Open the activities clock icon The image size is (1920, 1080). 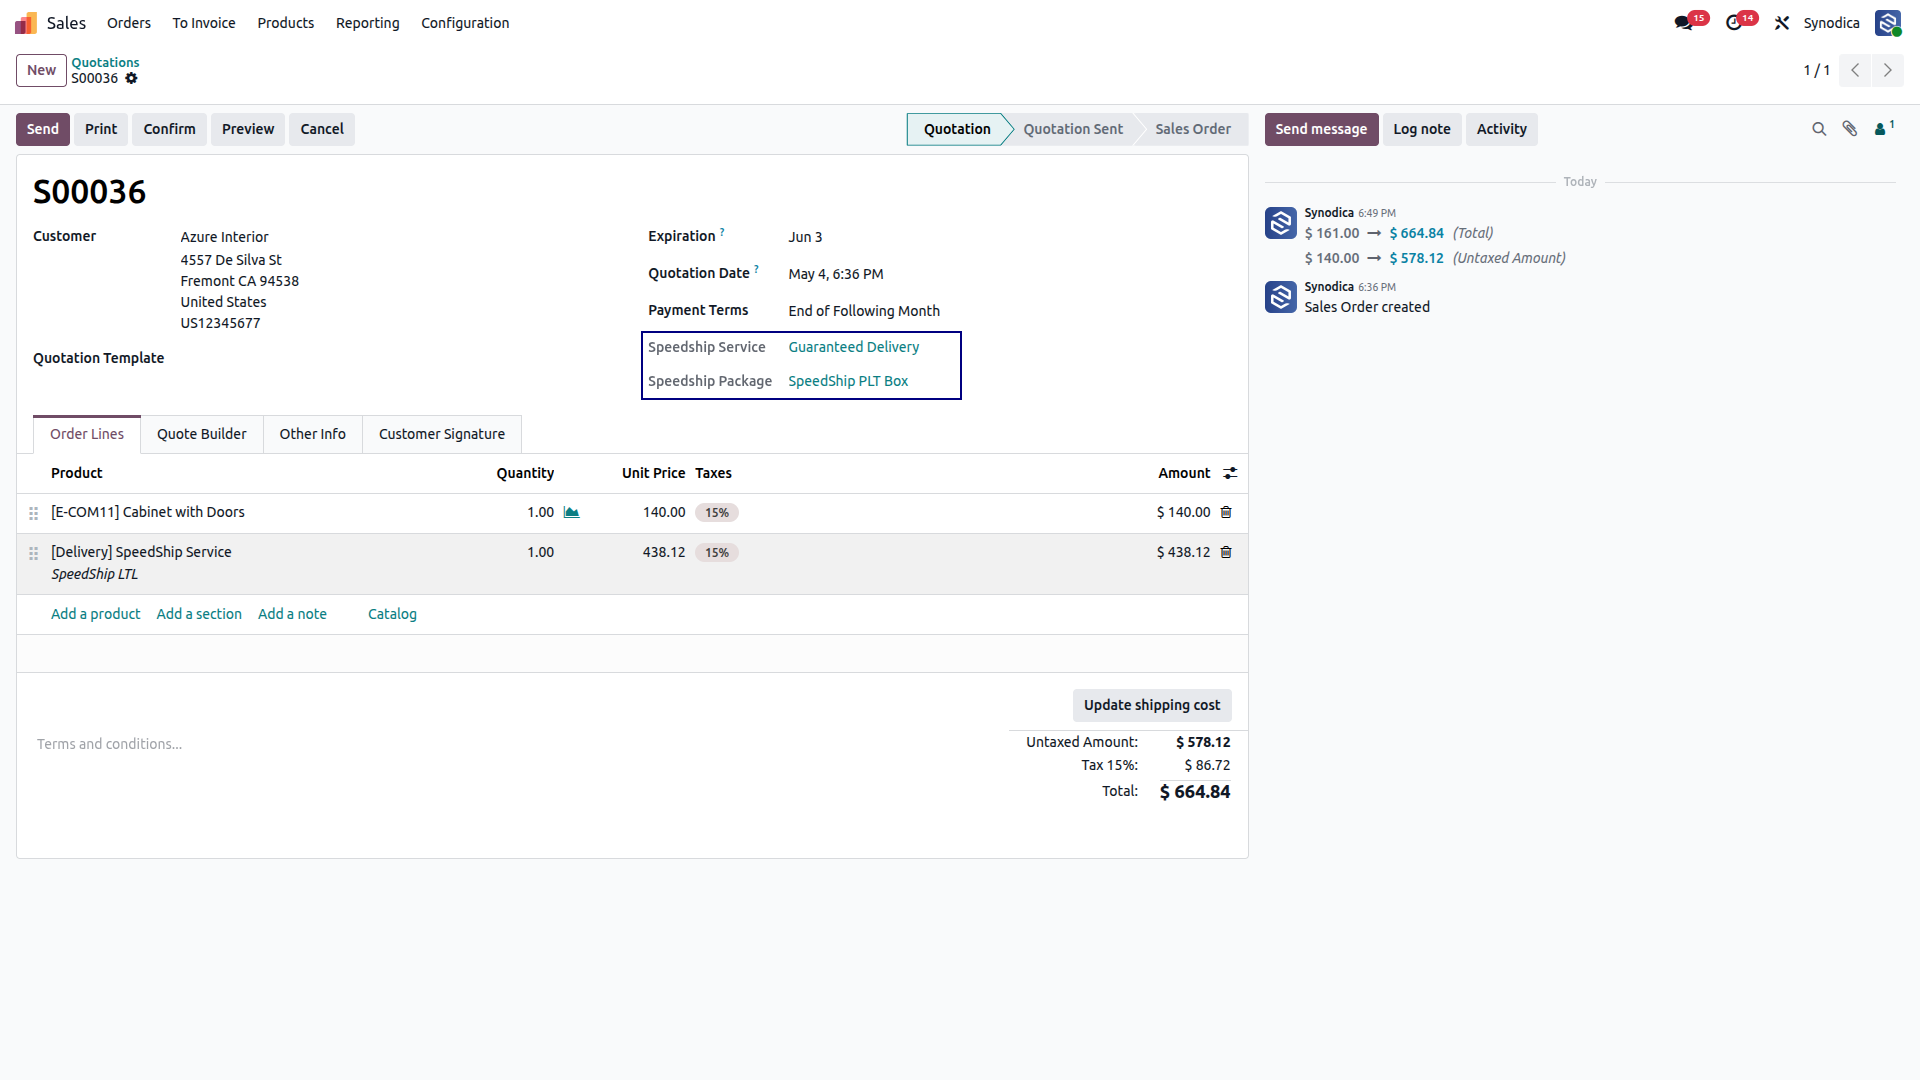tap(1734, 23)
